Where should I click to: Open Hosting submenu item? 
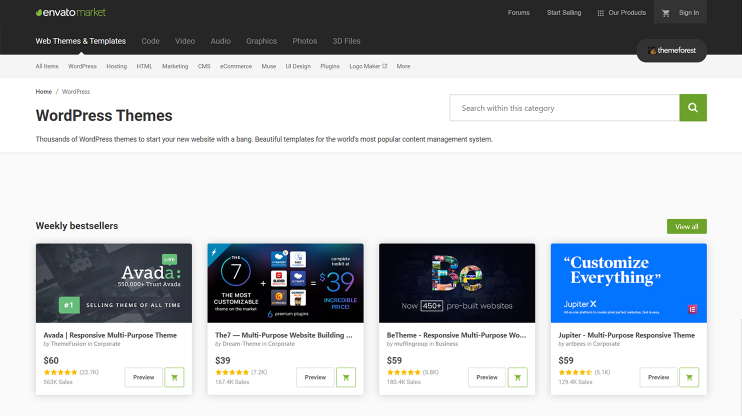click(116, 66)
